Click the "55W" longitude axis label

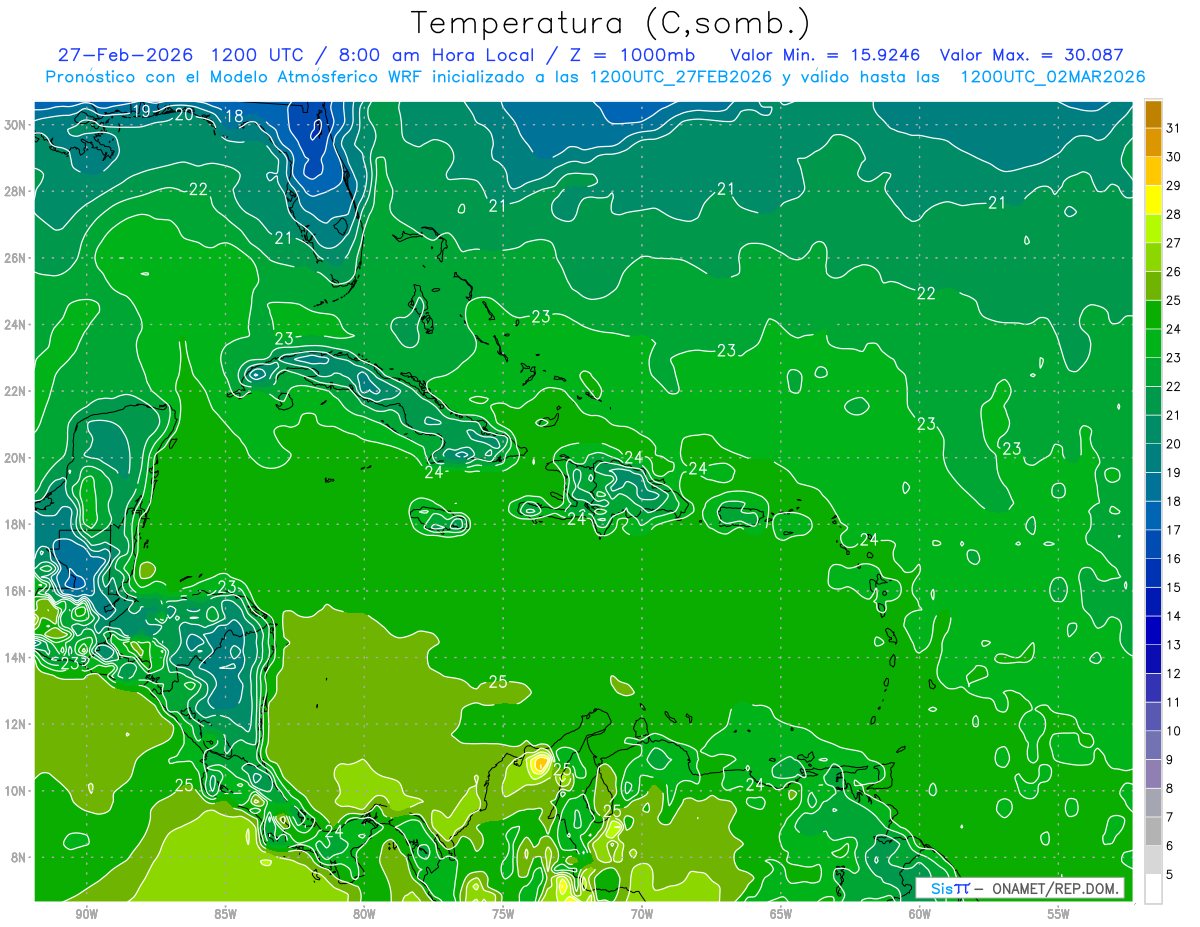coord(1059,915)
